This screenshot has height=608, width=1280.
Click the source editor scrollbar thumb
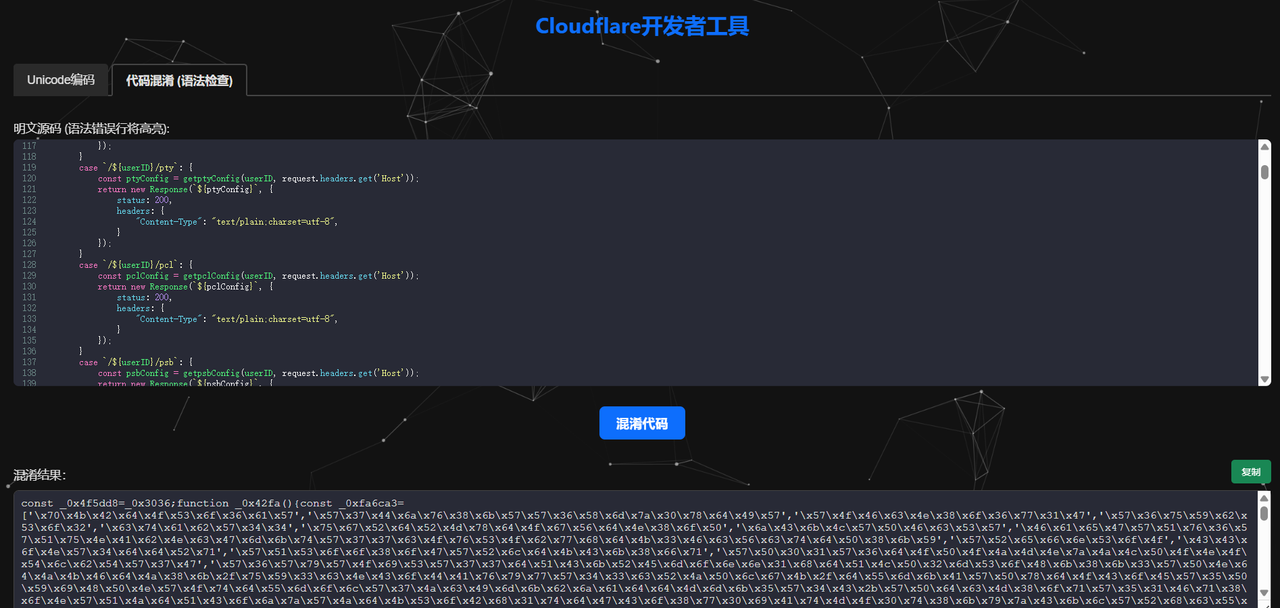(x=1264, y=172)
